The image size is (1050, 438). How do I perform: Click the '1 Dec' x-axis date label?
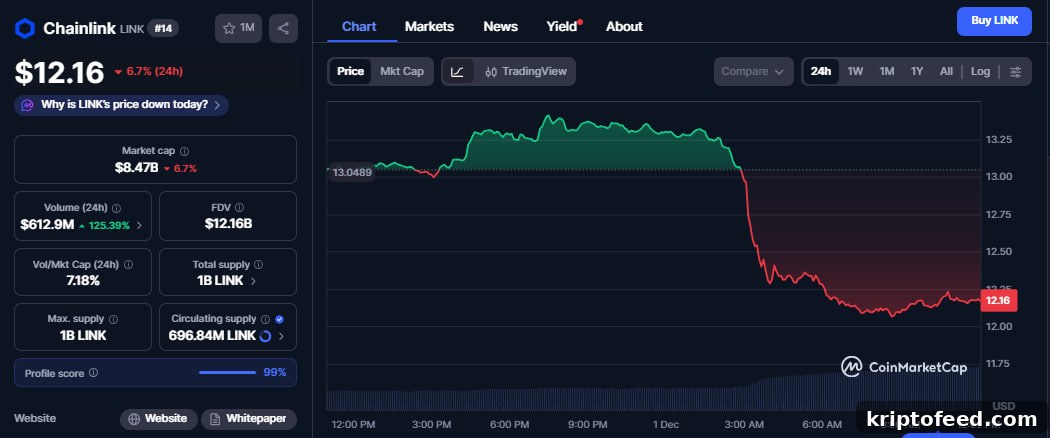point(667,425)
